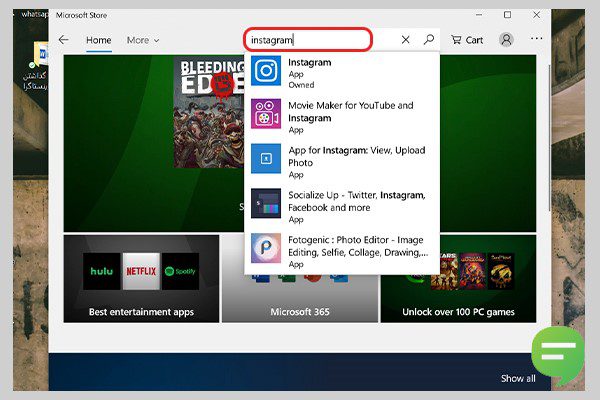Select the Instagram app icon in suggestions
The width and height of the screenshot is (600, 400).
coord(266,71)
